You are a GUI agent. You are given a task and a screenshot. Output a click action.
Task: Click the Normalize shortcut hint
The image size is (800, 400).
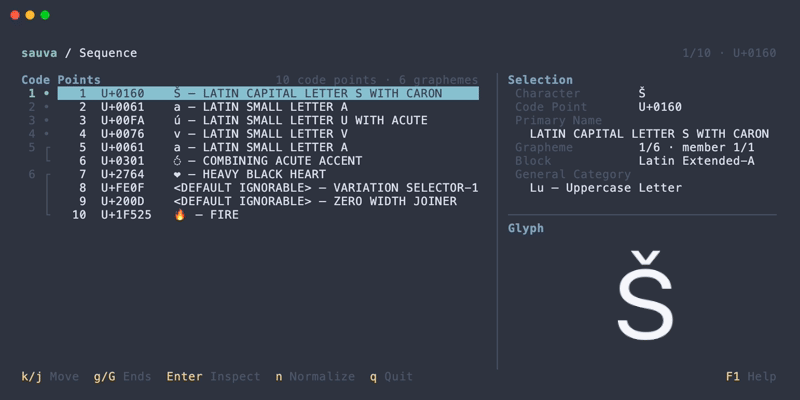click(315, 377)
